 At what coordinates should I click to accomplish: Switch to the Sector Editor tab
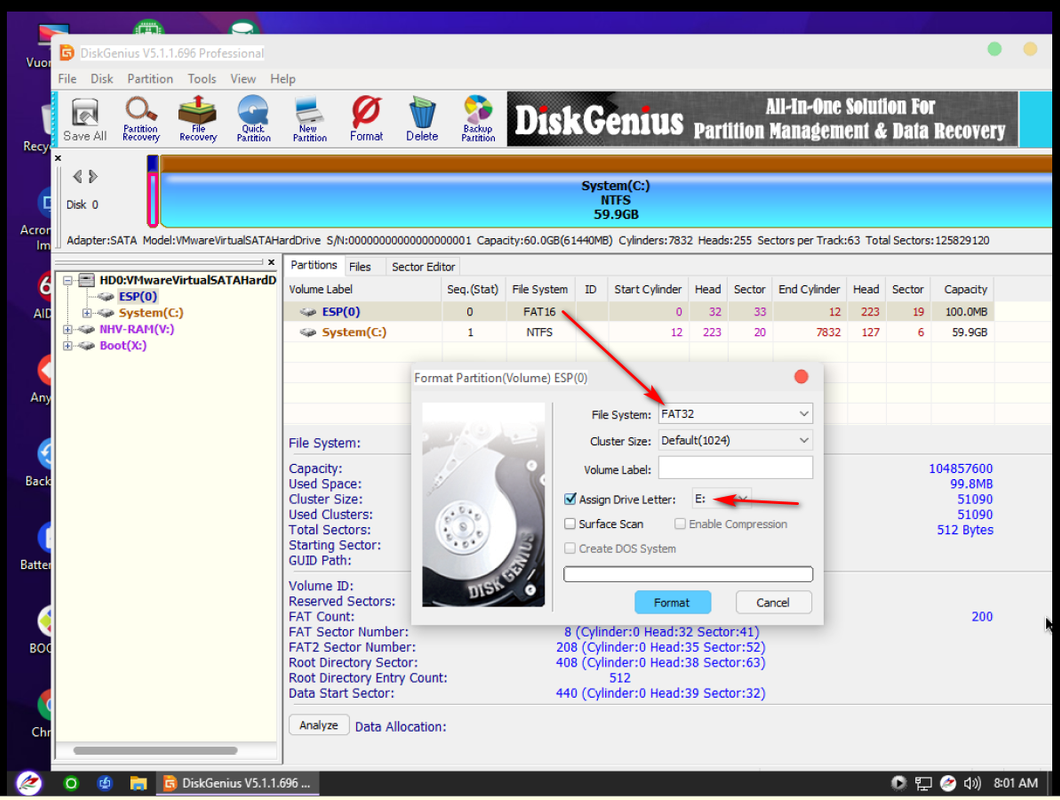coord(423,266)
